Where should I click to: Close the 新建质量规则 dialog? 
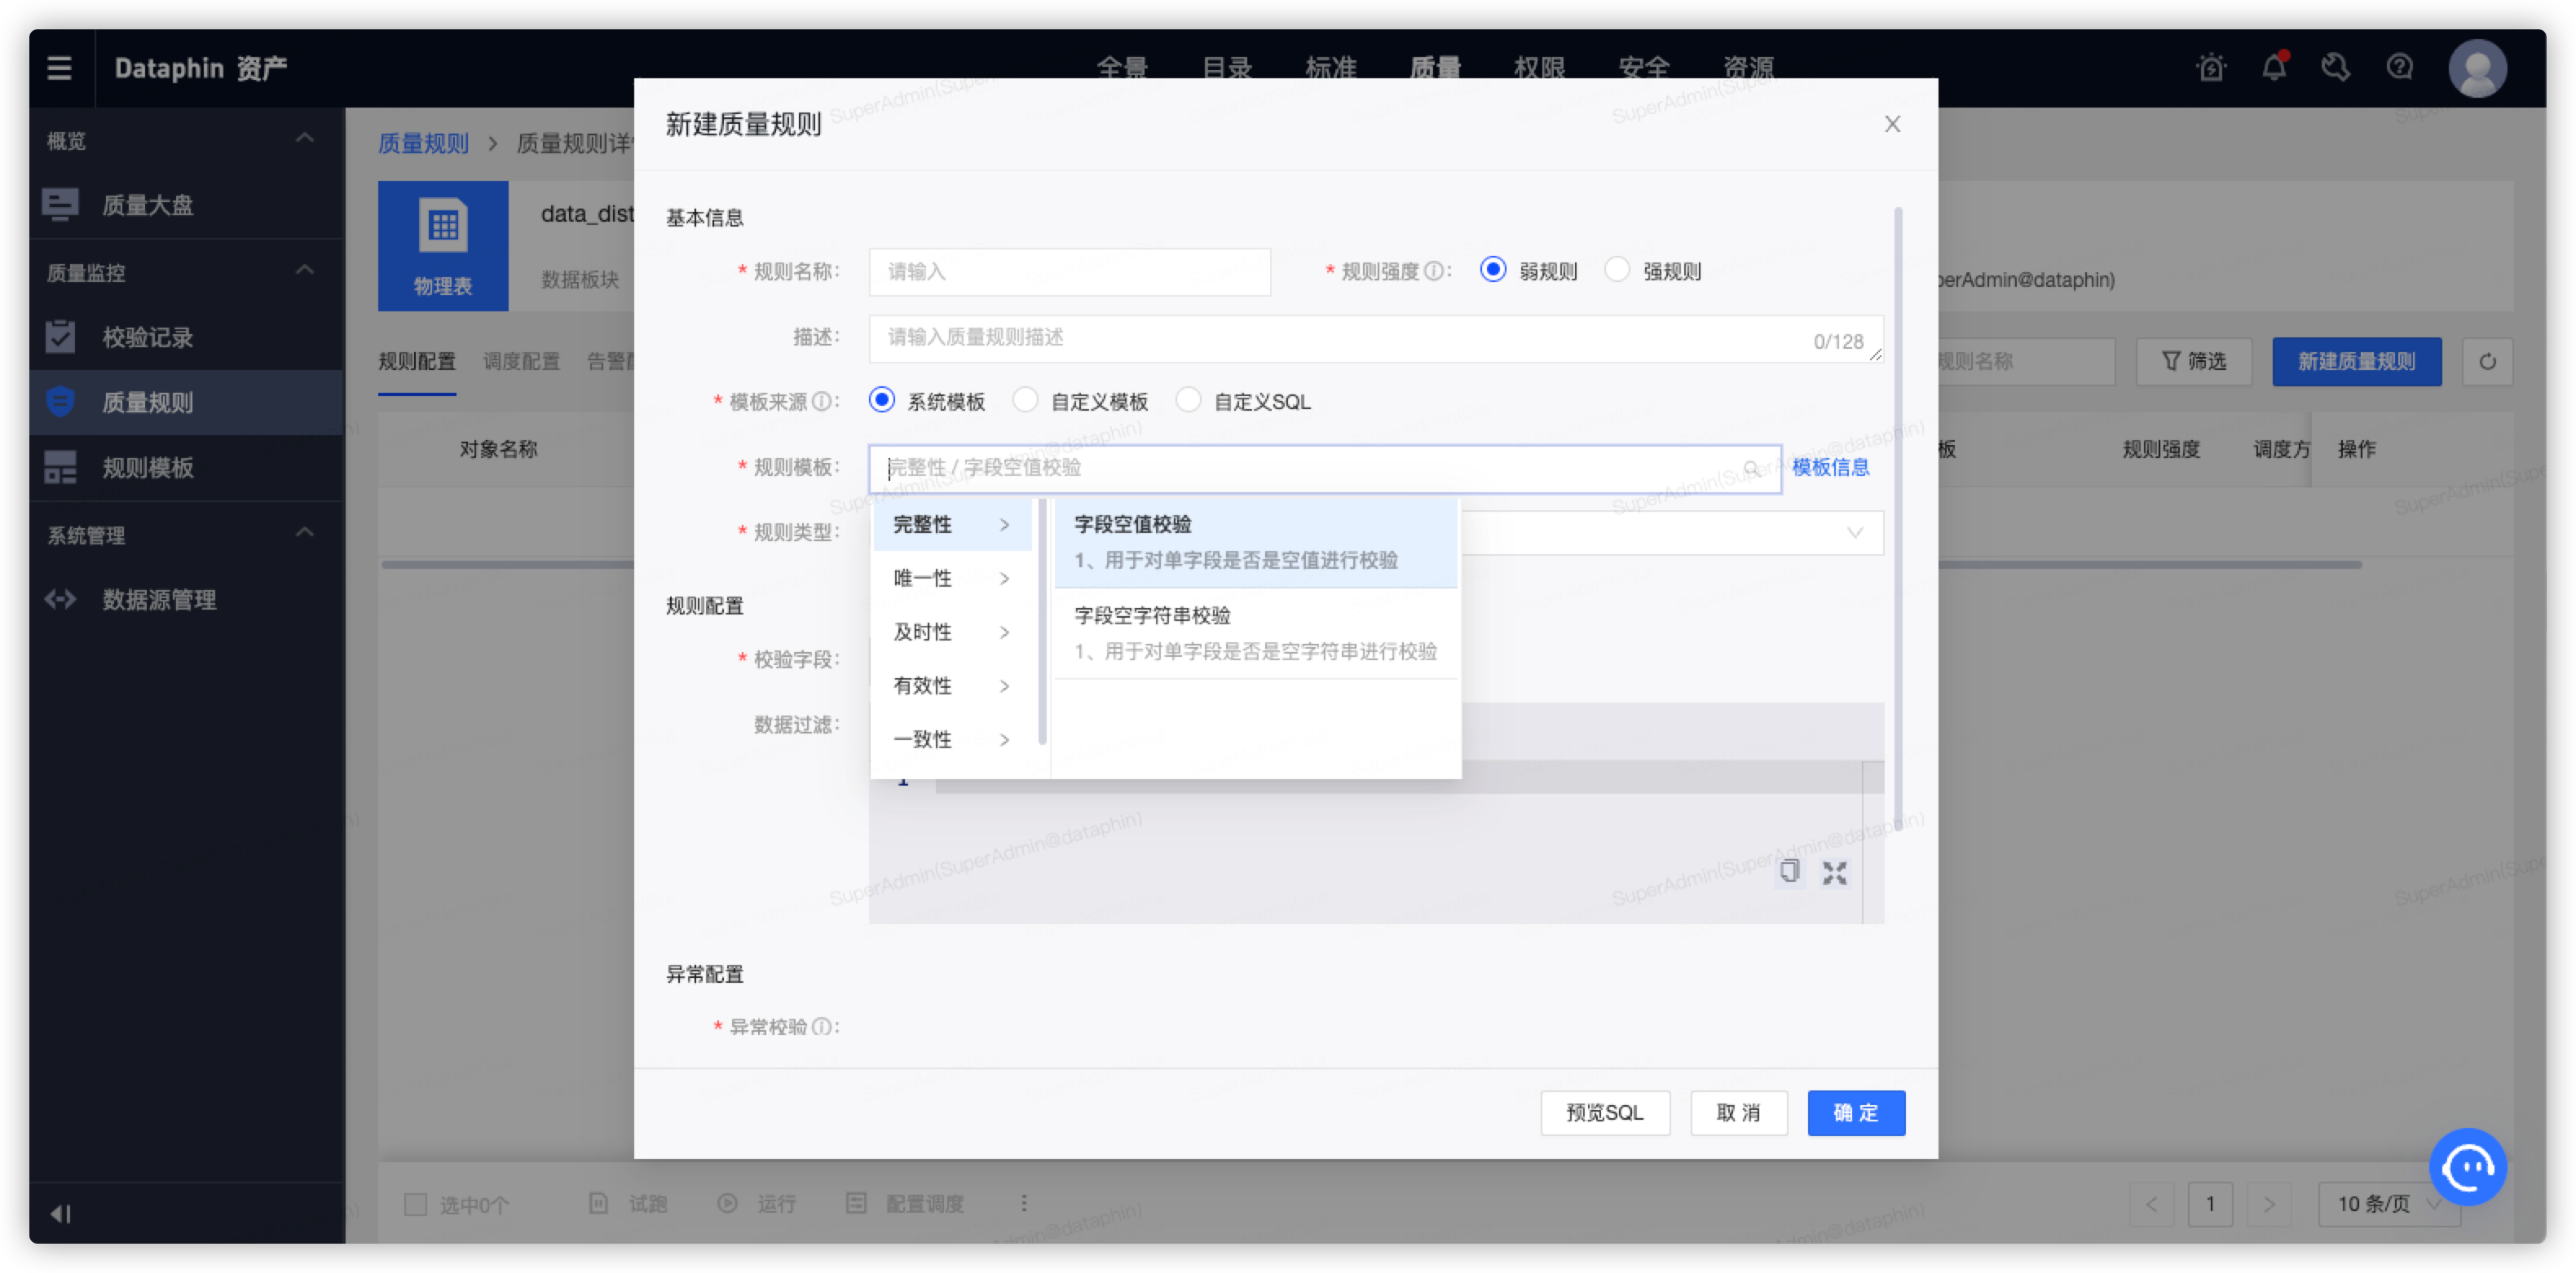pyautogui.click(x=1892, y=124)
